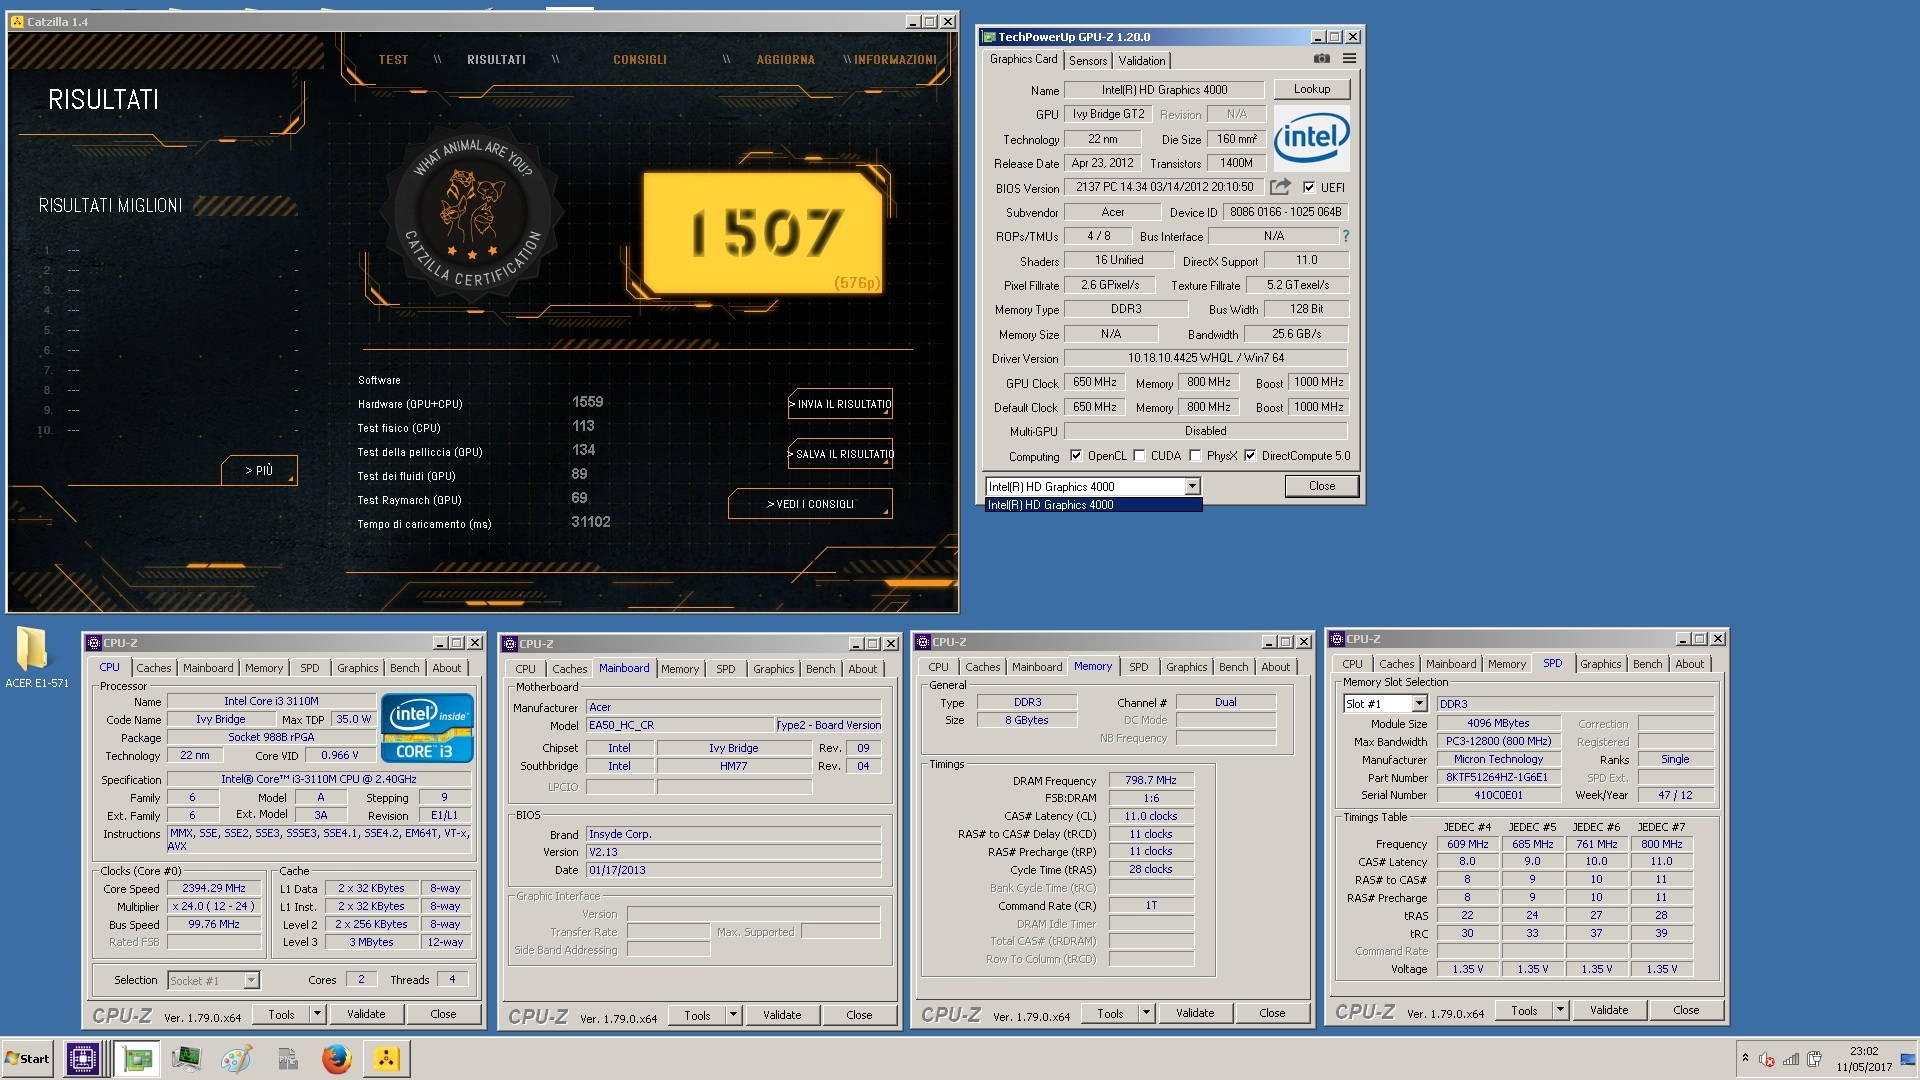Click VEDI I CONSIGLI button
The width and height of the screenshot is (1920, 1080).
click(x=810, y=504)
